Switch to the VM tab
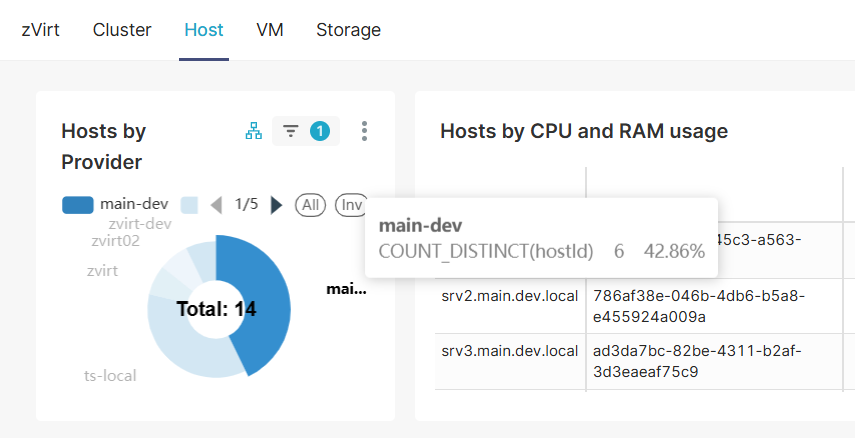 tap(270, 29)
